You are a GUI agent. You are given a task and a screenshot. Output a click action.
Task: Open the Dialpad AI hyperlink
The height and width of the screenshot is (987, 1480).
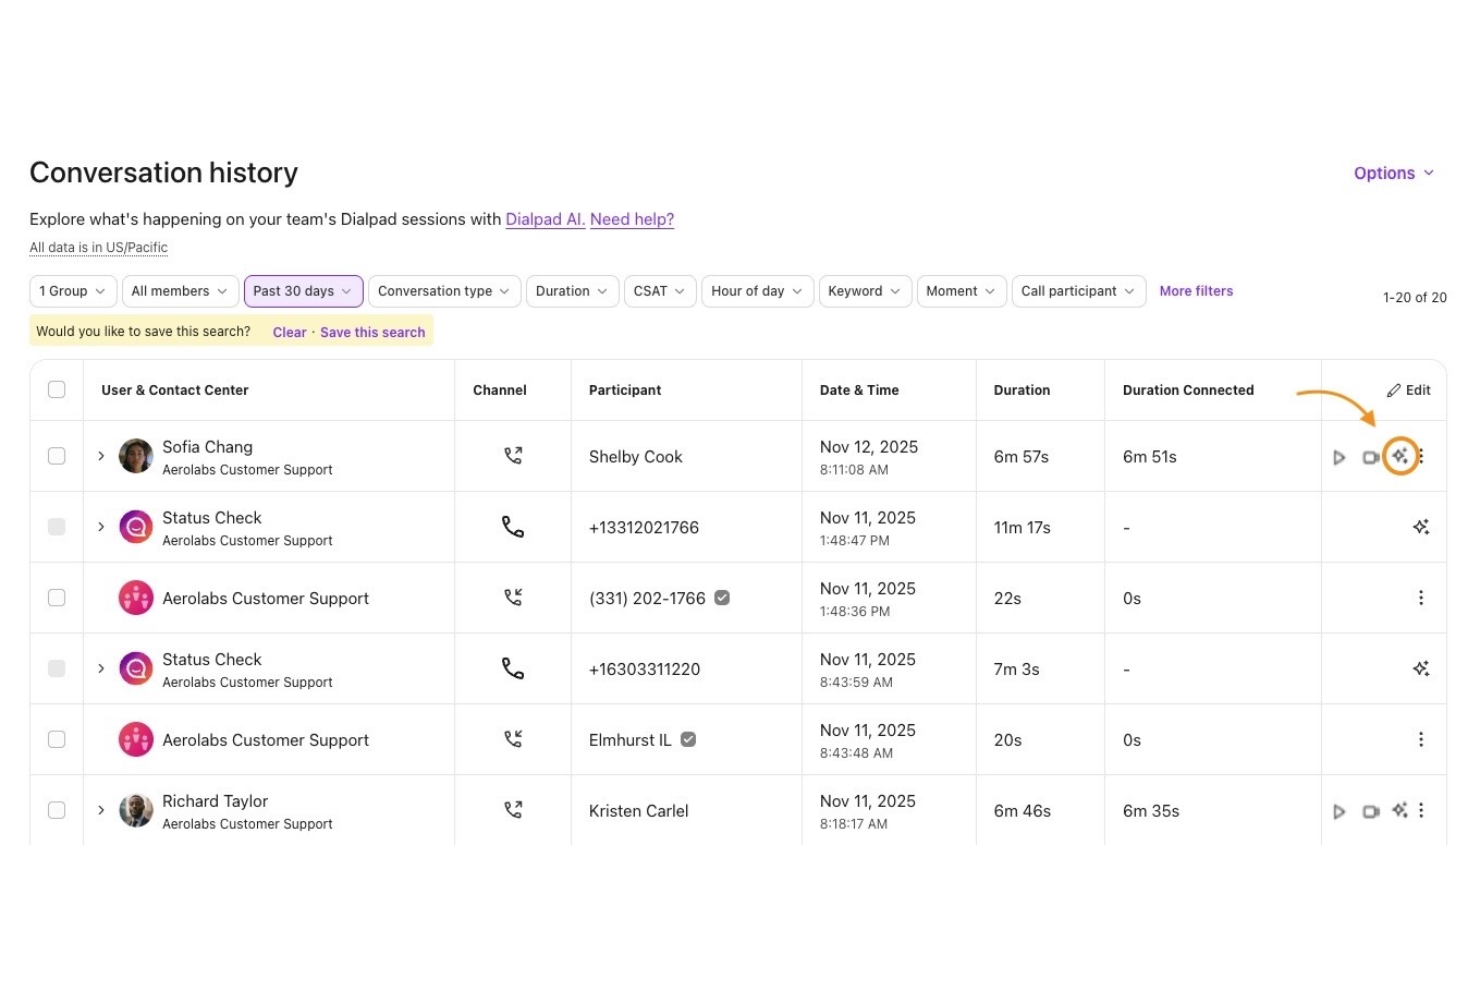(x=544, y=219)
